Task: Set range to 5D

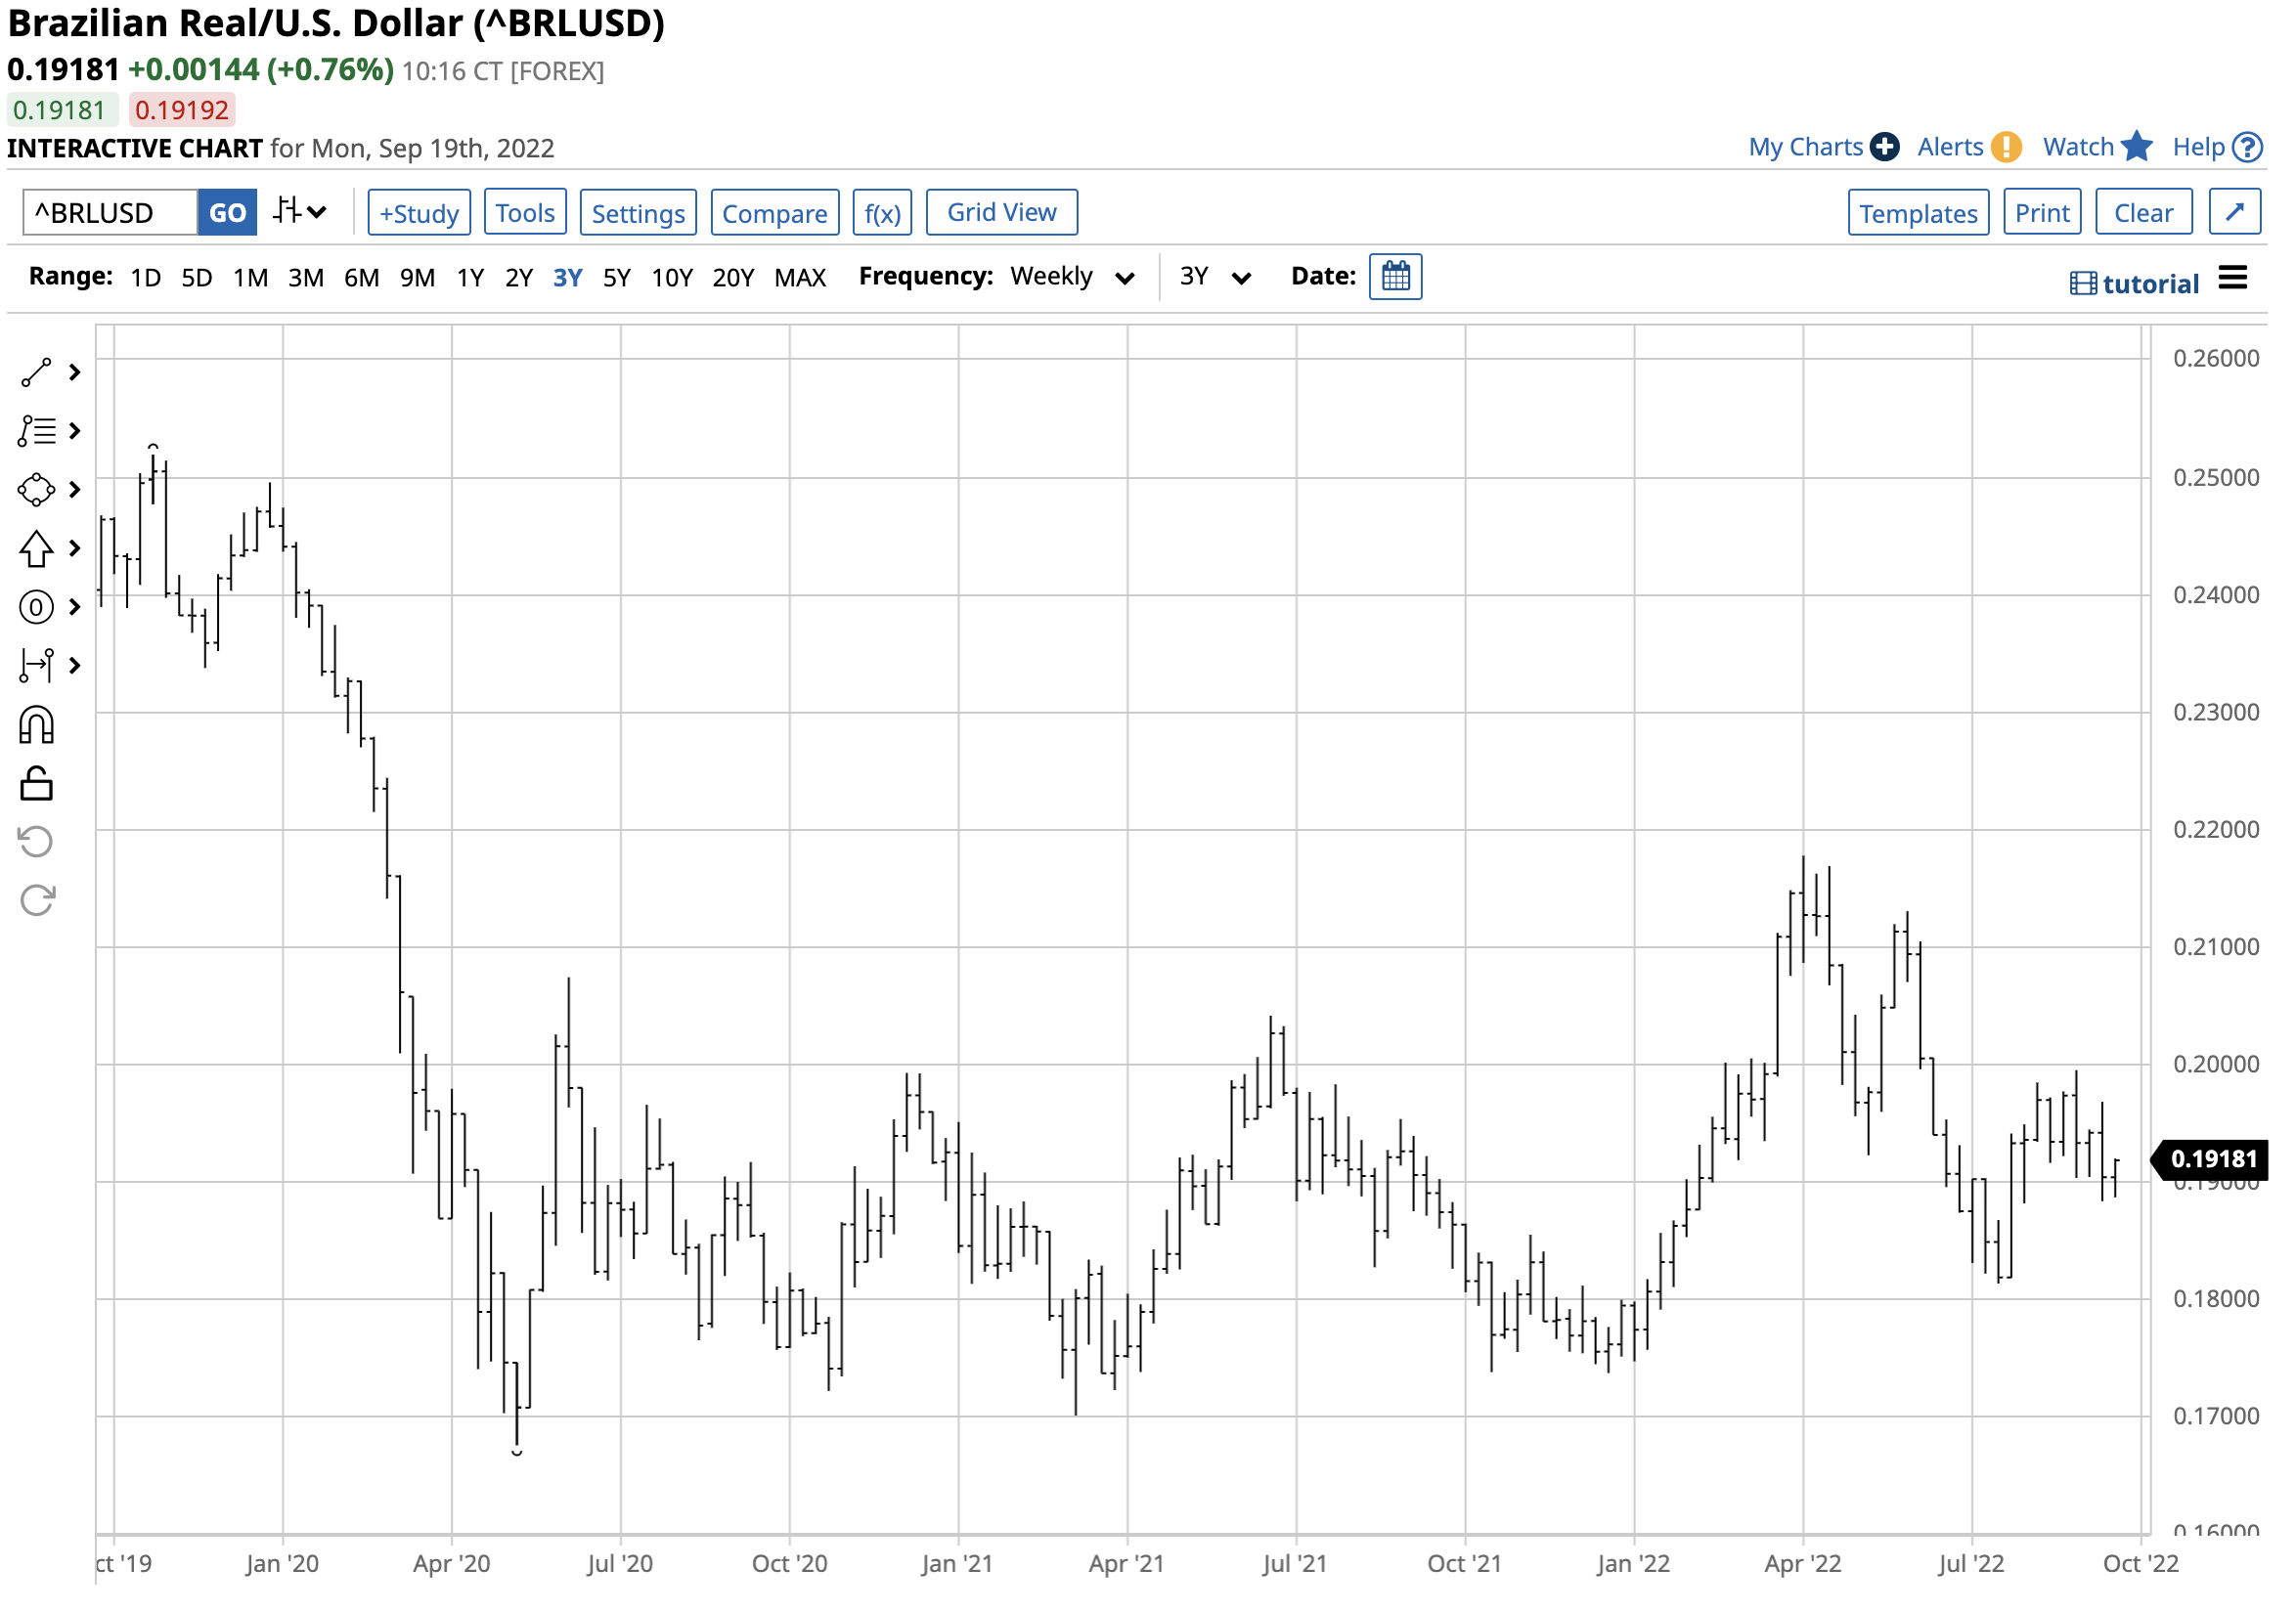Action: point(197,278)
